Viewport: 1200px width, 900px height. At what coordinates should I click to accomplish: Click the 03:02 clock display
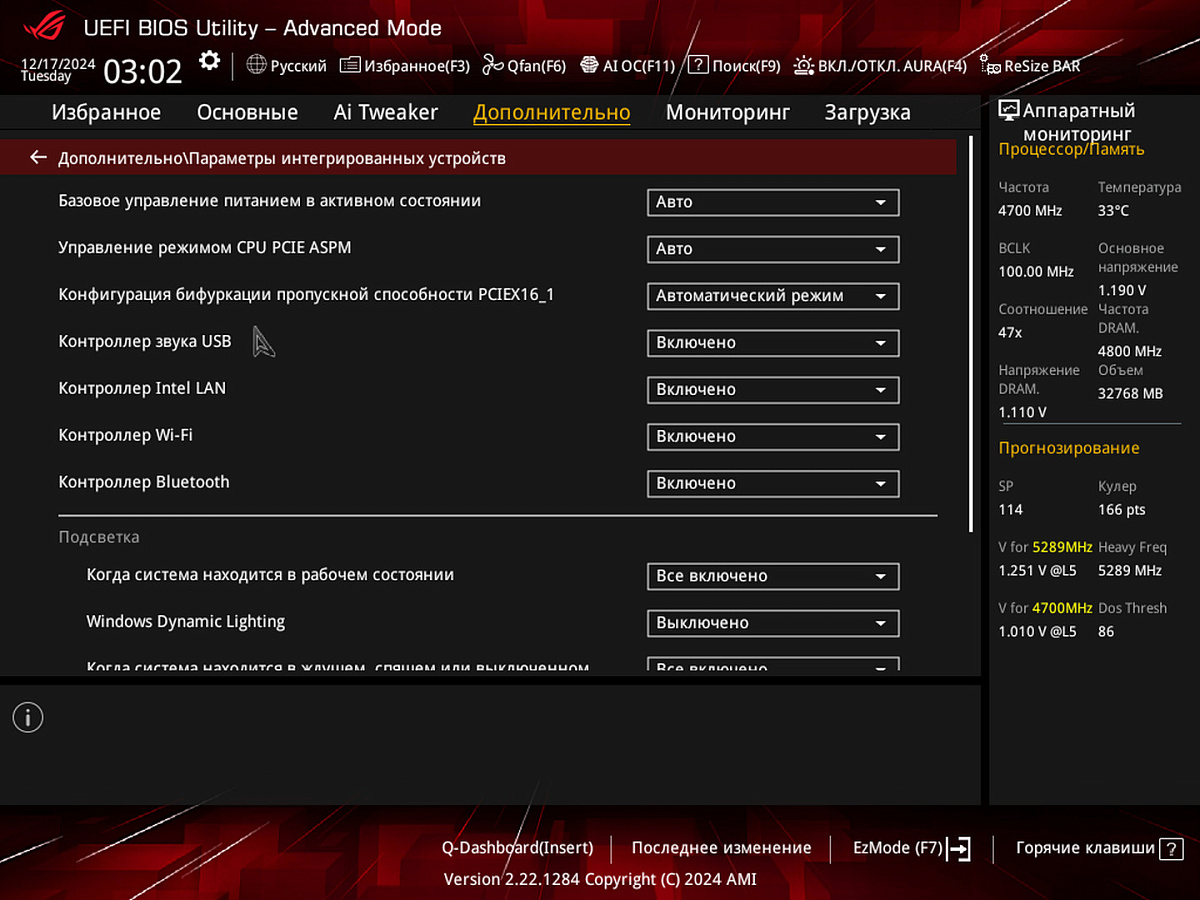pos(143,71)
